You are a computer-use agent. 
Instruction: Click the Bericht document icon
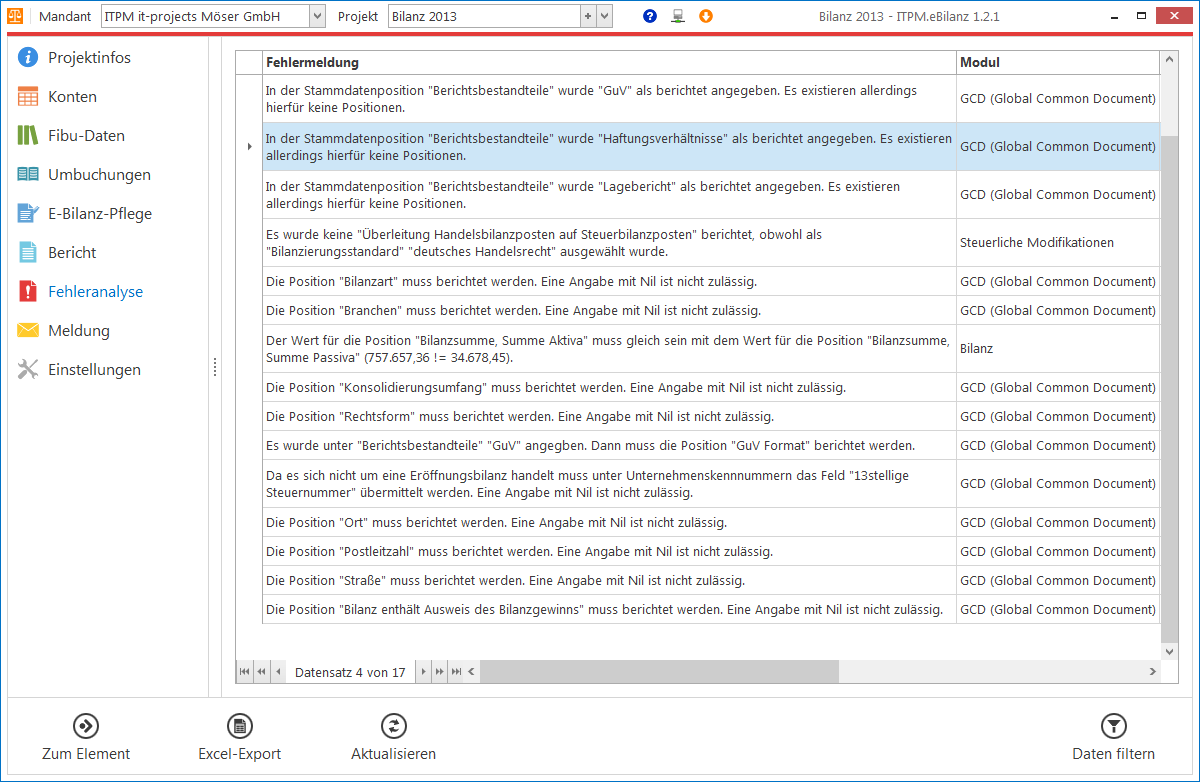pyautogui.click(x=28, y=252)
